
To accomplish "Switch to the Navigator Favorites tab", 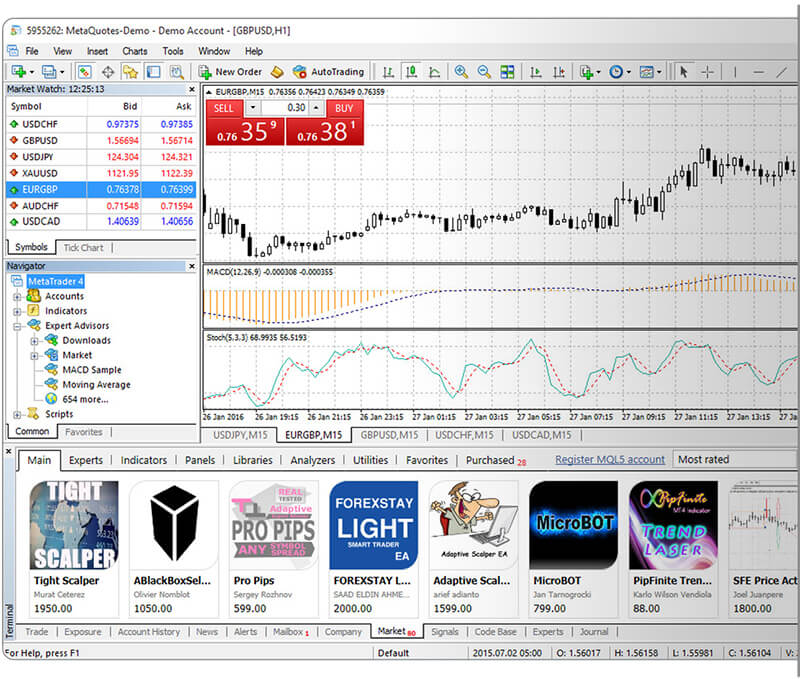I will (x=84, y=432).
